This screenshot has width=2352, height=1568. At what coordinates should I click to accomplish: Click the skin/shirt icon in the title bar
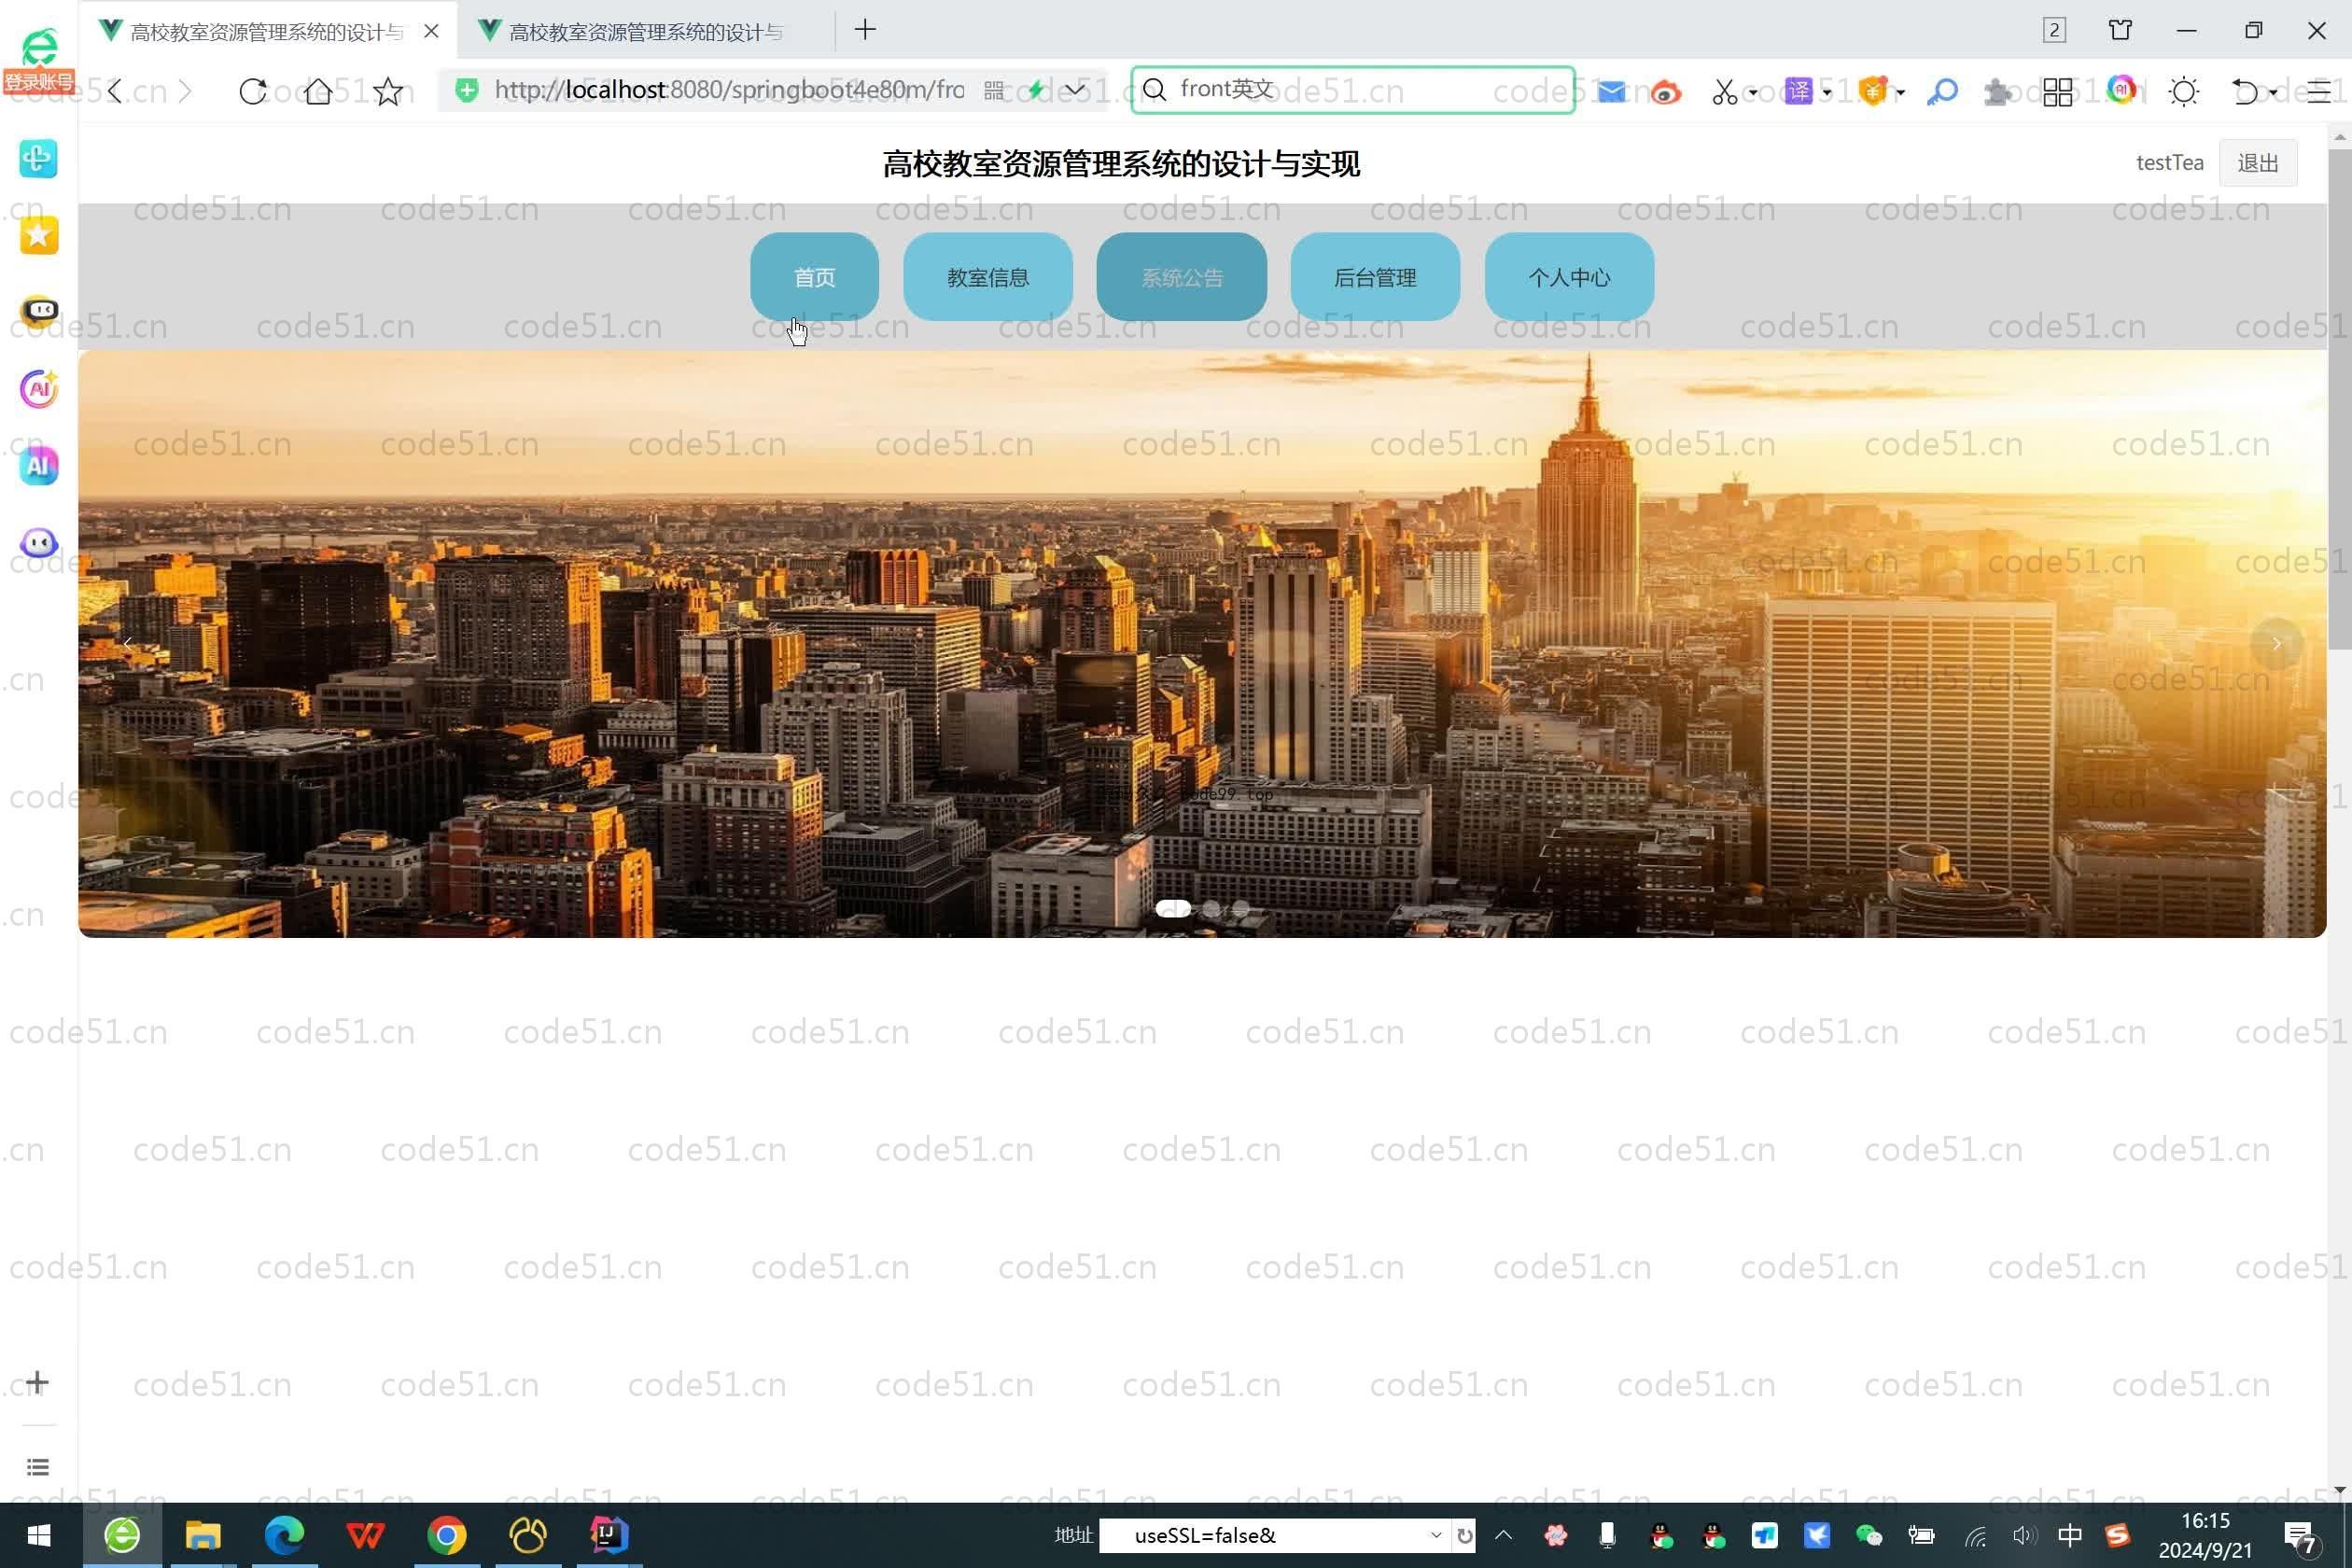tap(2120, 30)
